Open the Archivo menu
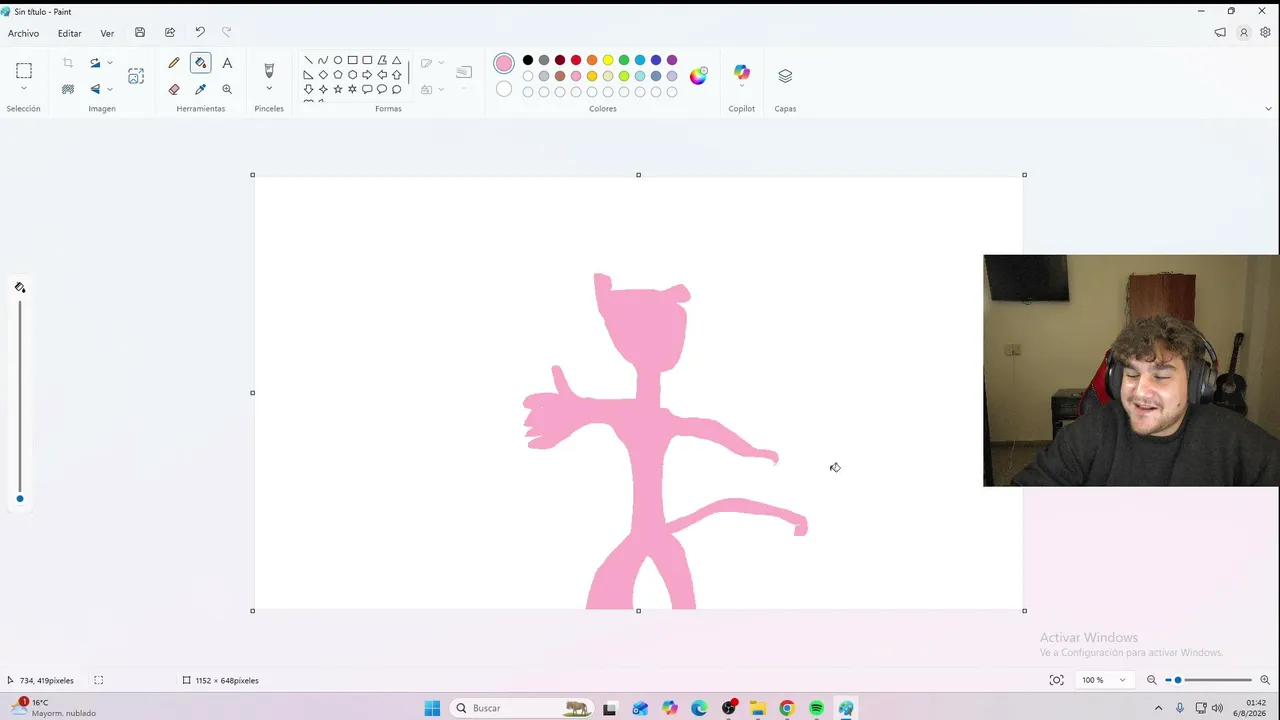 24,33
